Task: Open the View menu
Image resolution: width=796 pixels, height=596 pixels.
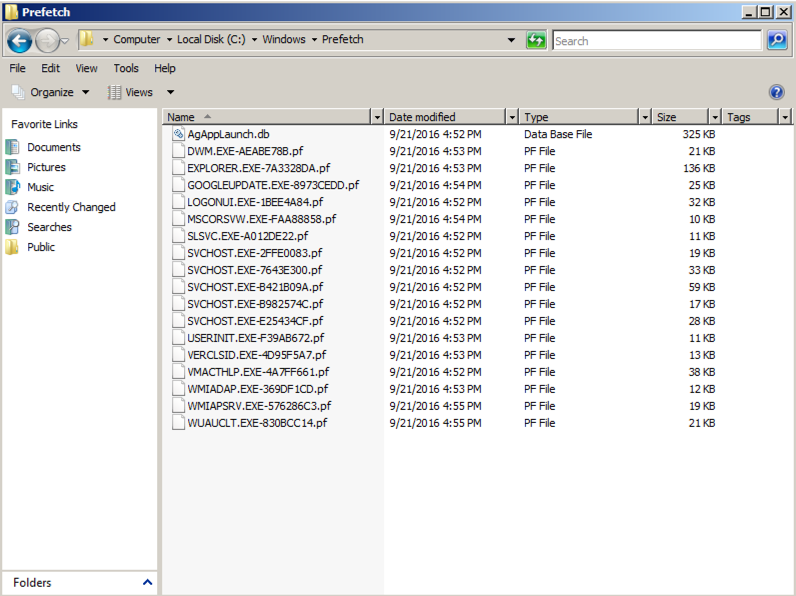Action: 86,68
